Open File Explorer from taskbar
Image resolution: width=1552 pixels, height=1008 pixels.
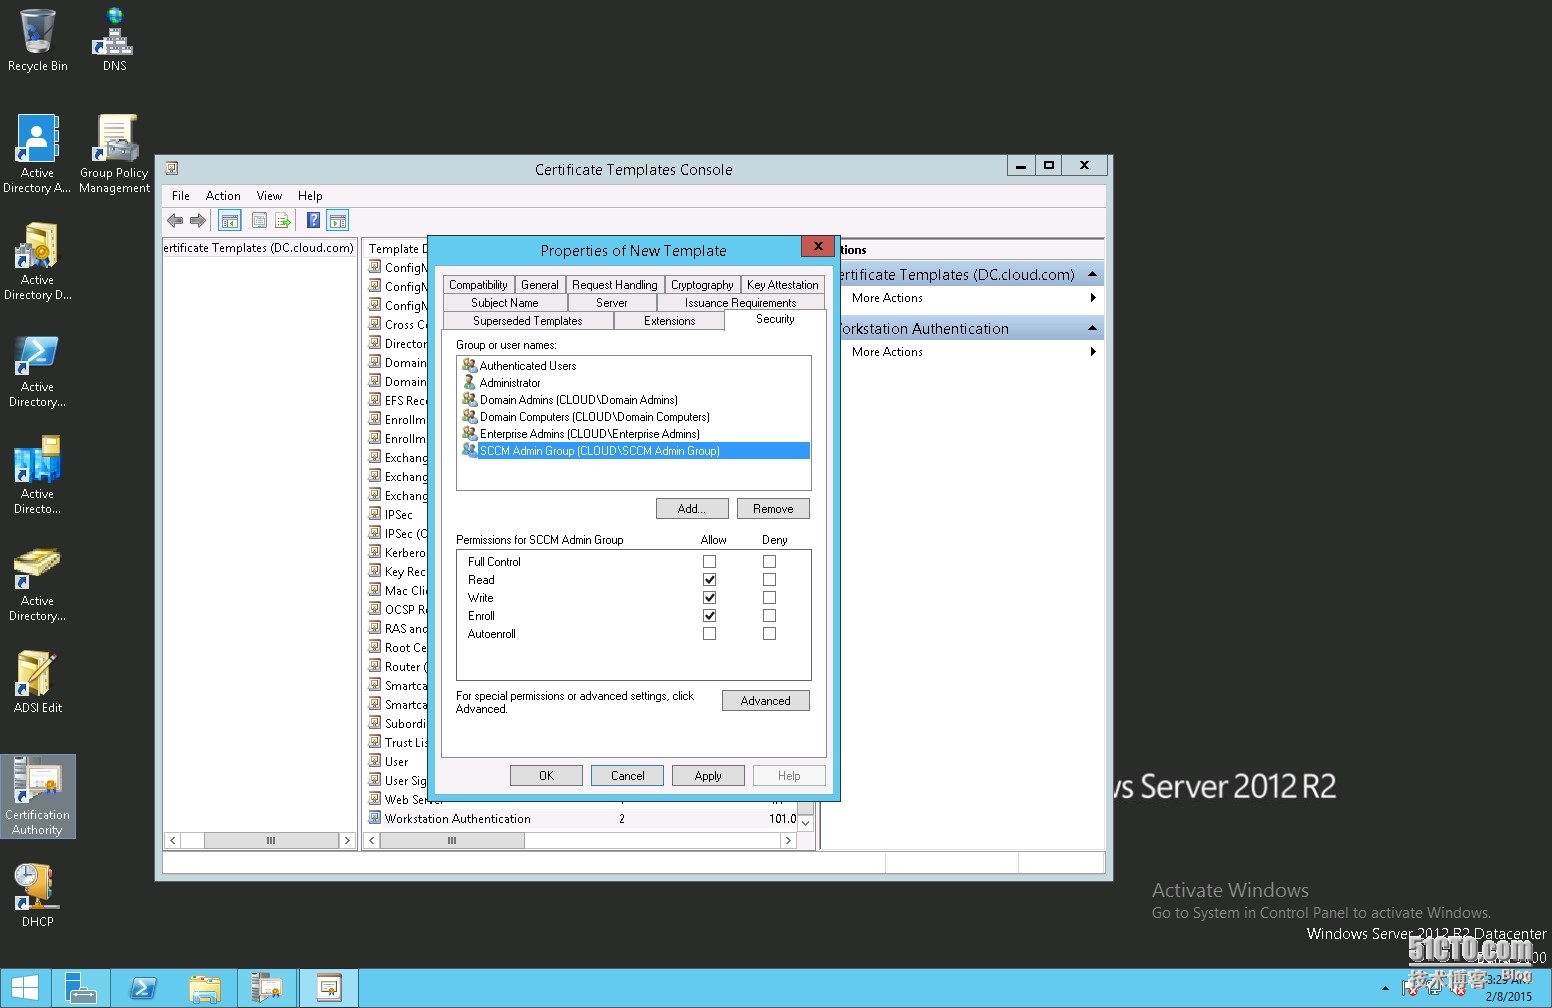pos(205,988)
